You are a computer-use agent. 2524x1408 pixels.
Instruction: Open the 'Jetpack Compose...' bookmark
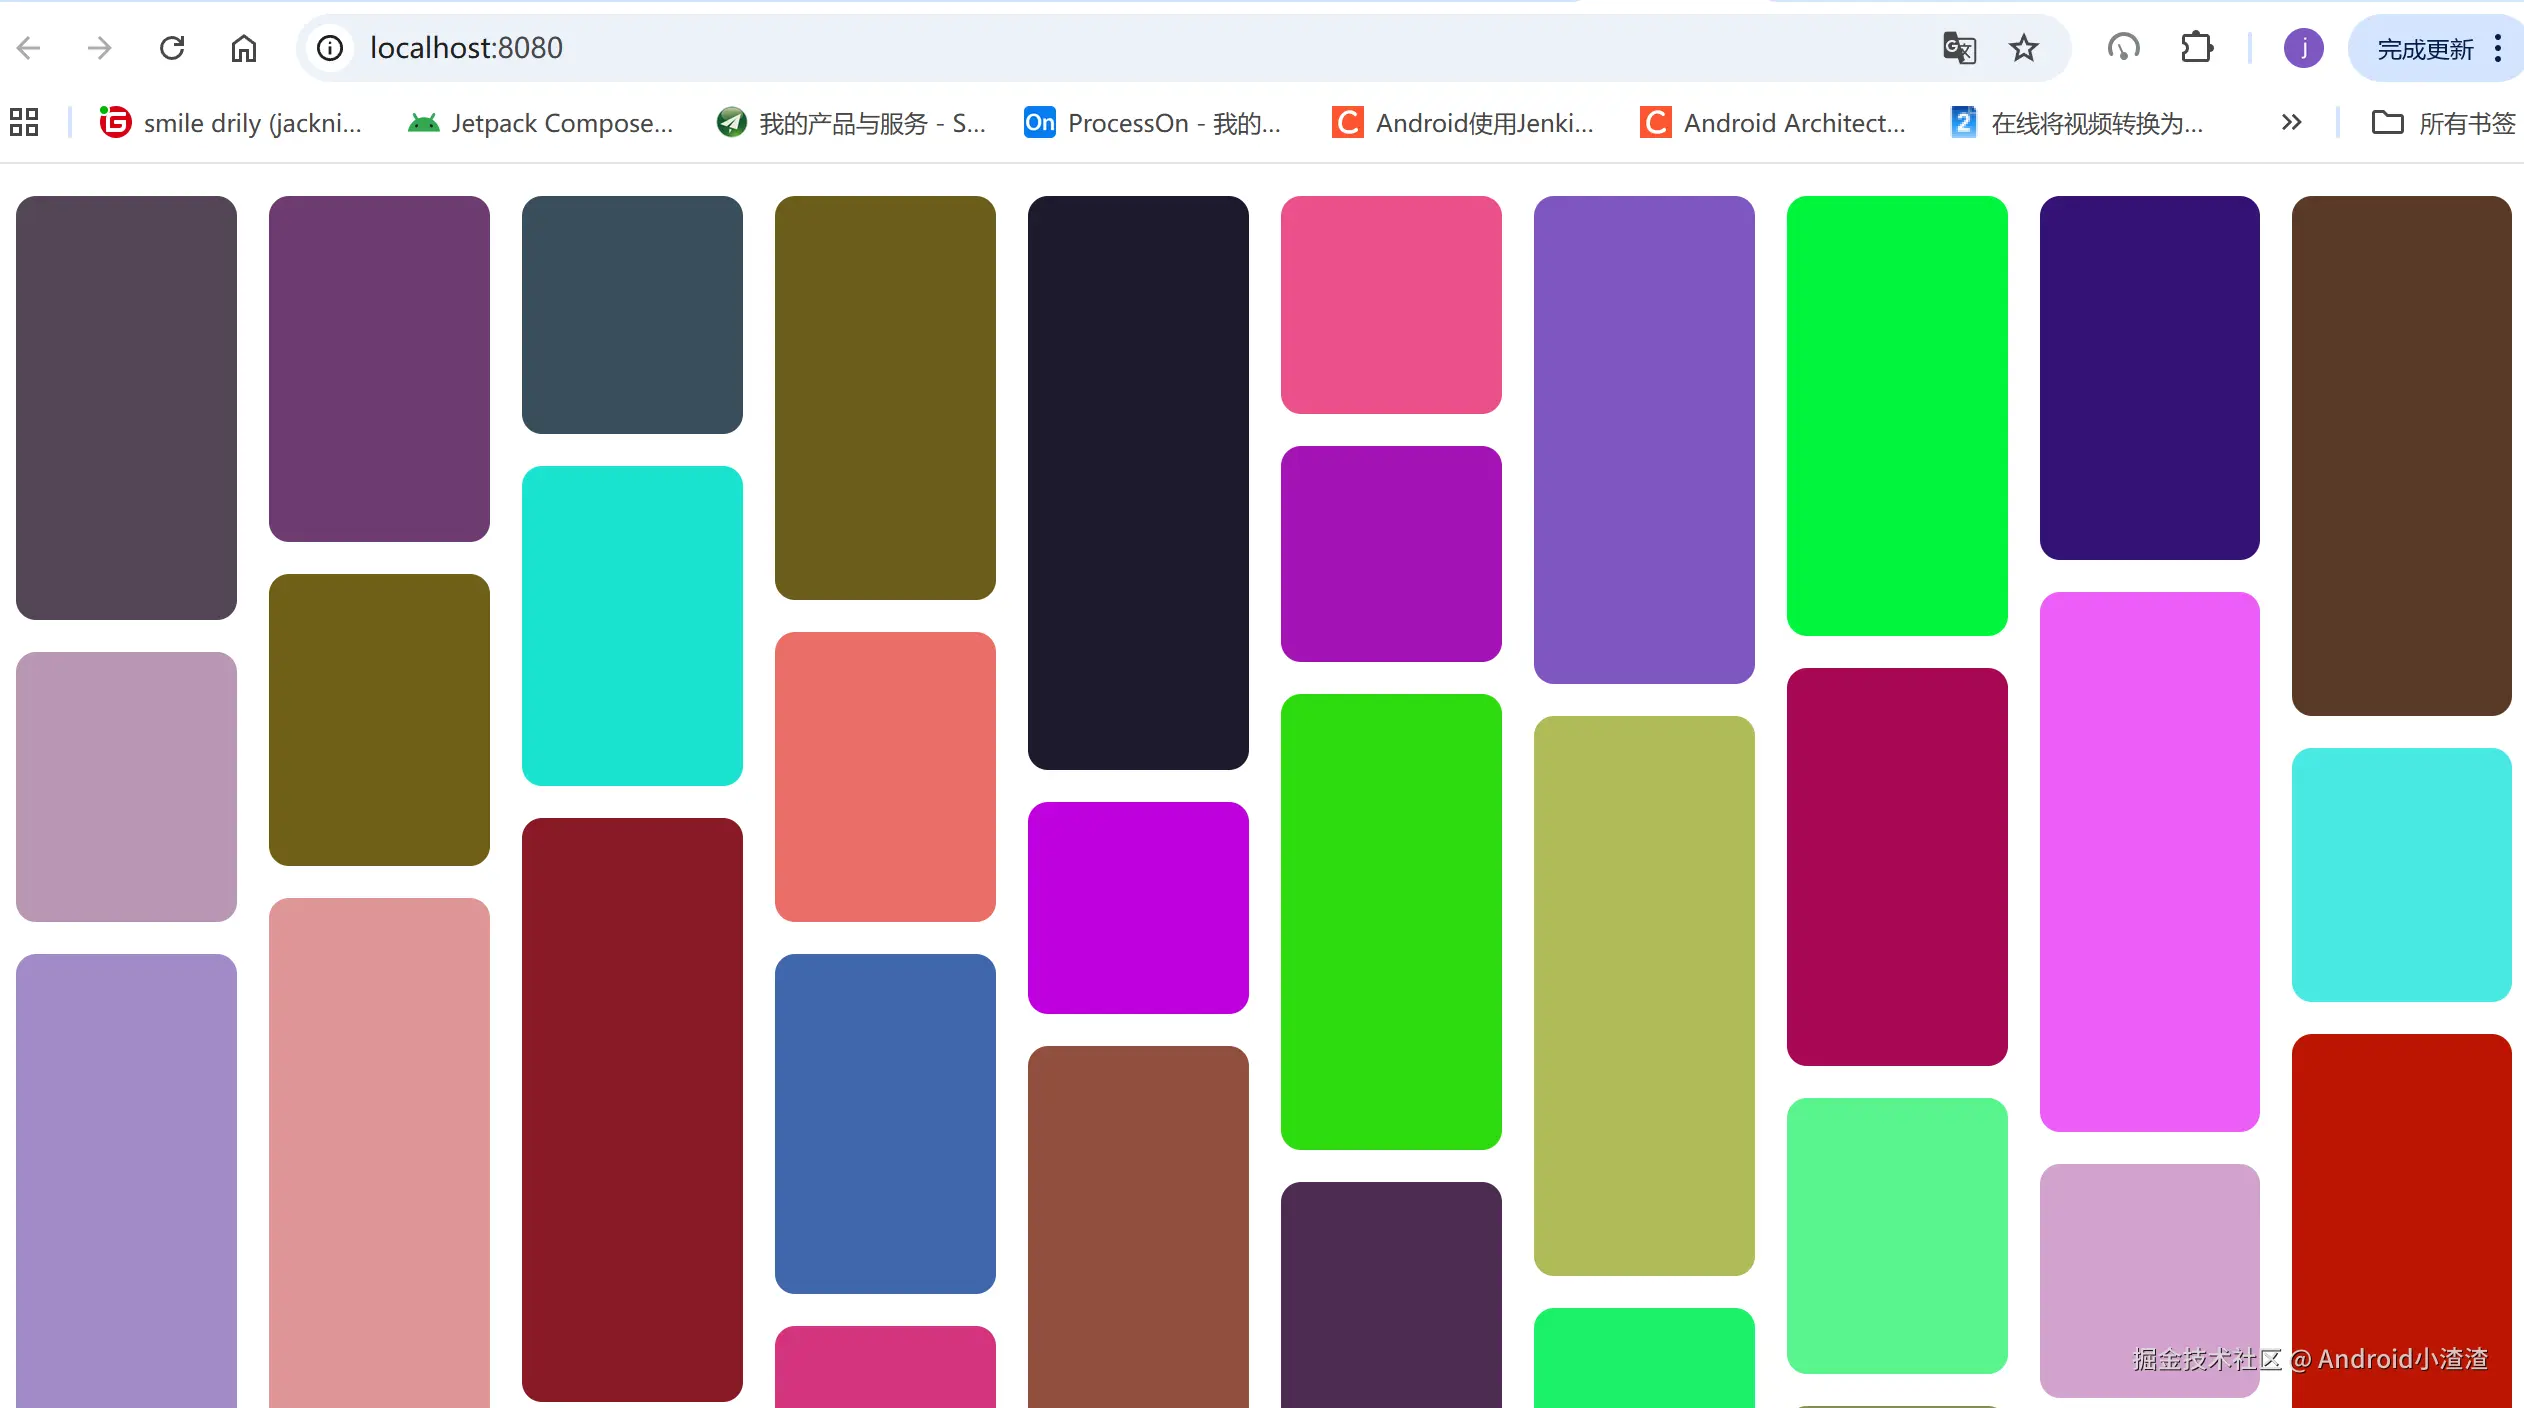point(542,123)
